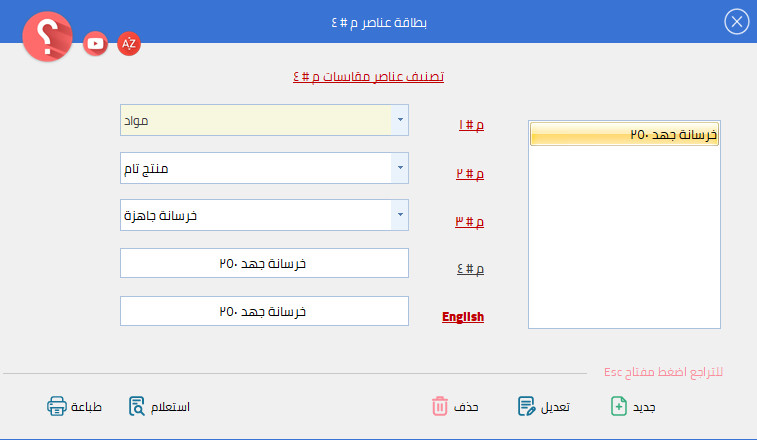Click the inquiry magnifier icon
The image size is (757, 440).
click(138, 406)
